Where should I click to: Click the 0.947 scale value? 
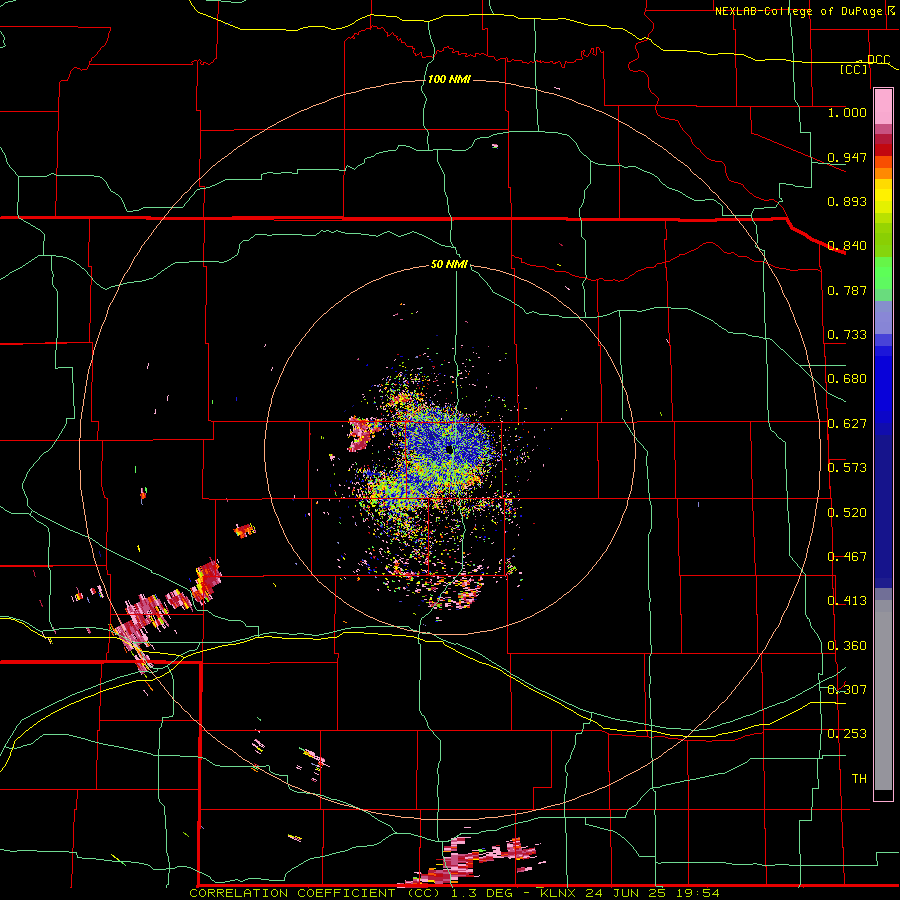pyautogui.click(x=847, y=157)
